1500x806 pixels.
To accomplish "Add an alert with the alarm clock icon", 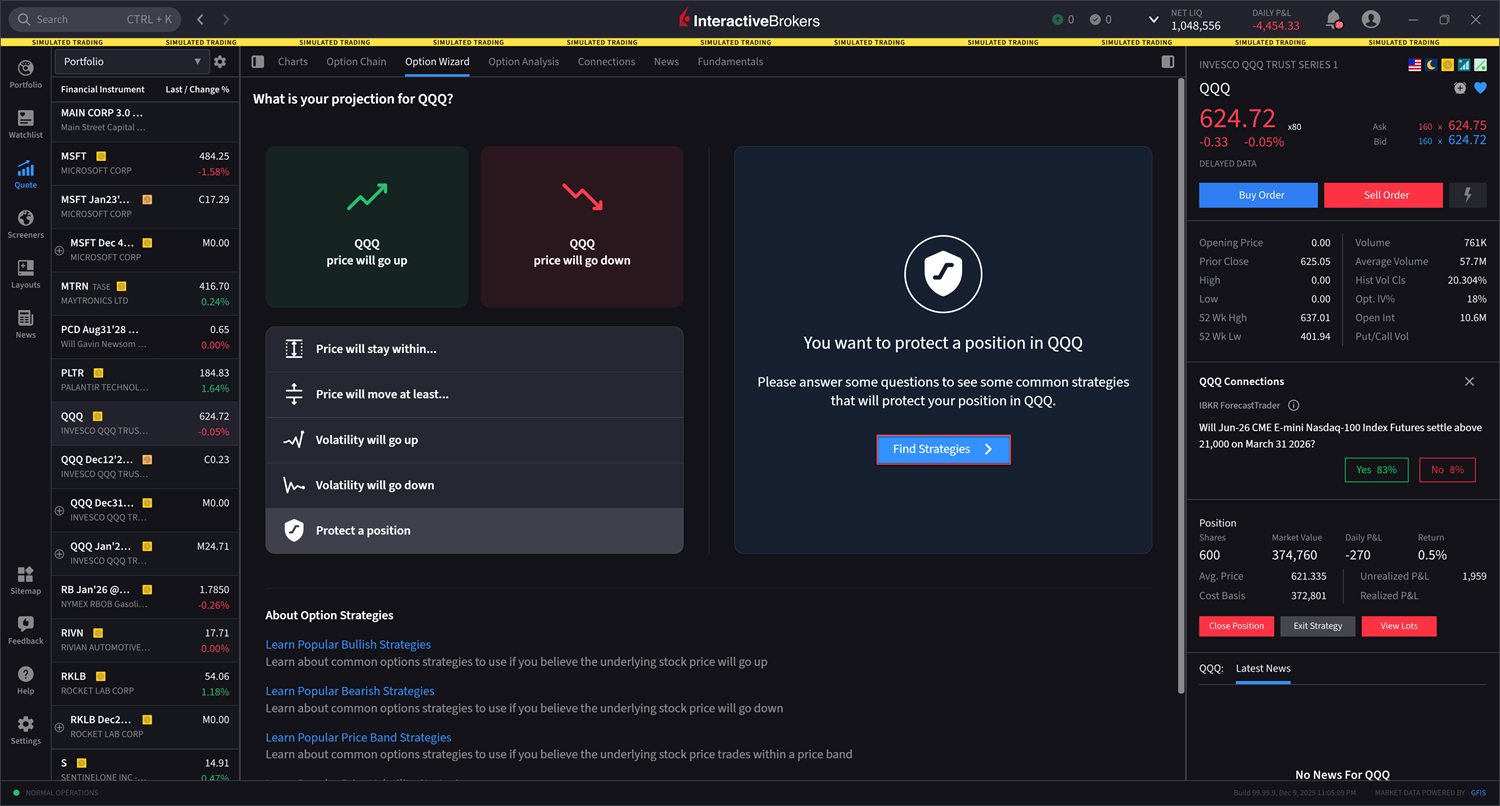I will (x=1460, y=88).
